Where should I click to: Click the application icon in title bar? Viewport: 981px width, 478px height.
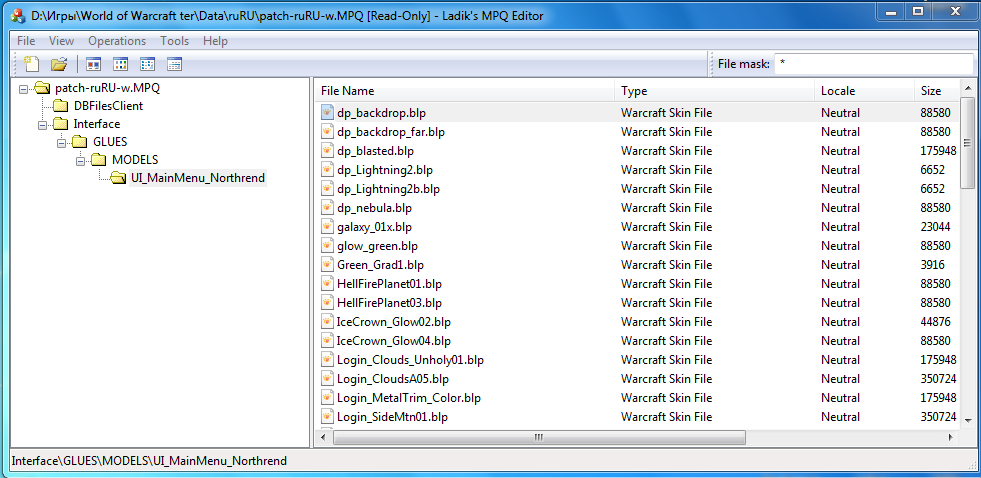(x=18, y=16)
